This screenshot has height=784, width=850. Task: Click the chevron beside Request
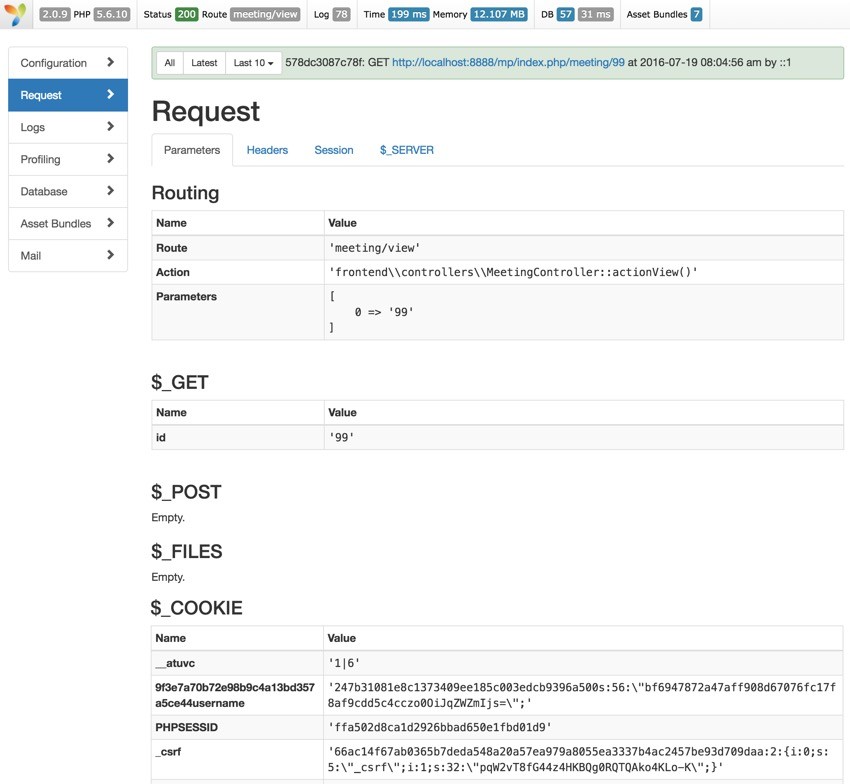tap(111, 94)
